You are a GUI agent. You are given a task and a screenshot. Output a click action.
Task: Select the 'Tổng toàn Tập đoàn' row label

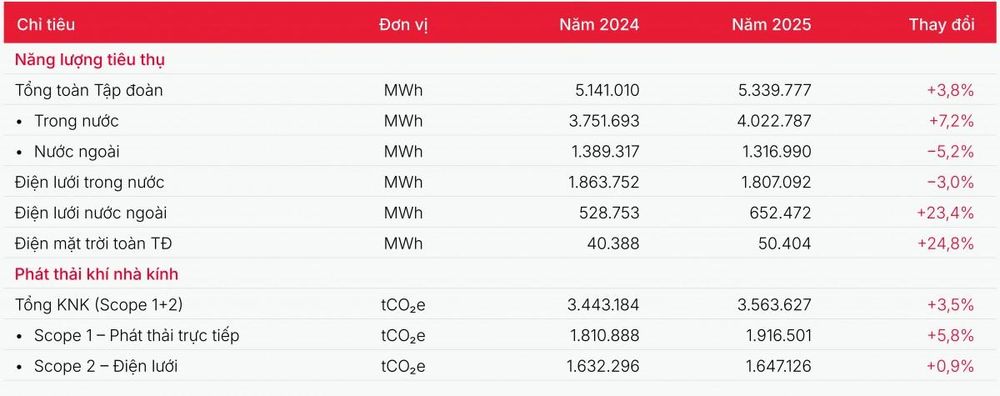pos(89,91)
